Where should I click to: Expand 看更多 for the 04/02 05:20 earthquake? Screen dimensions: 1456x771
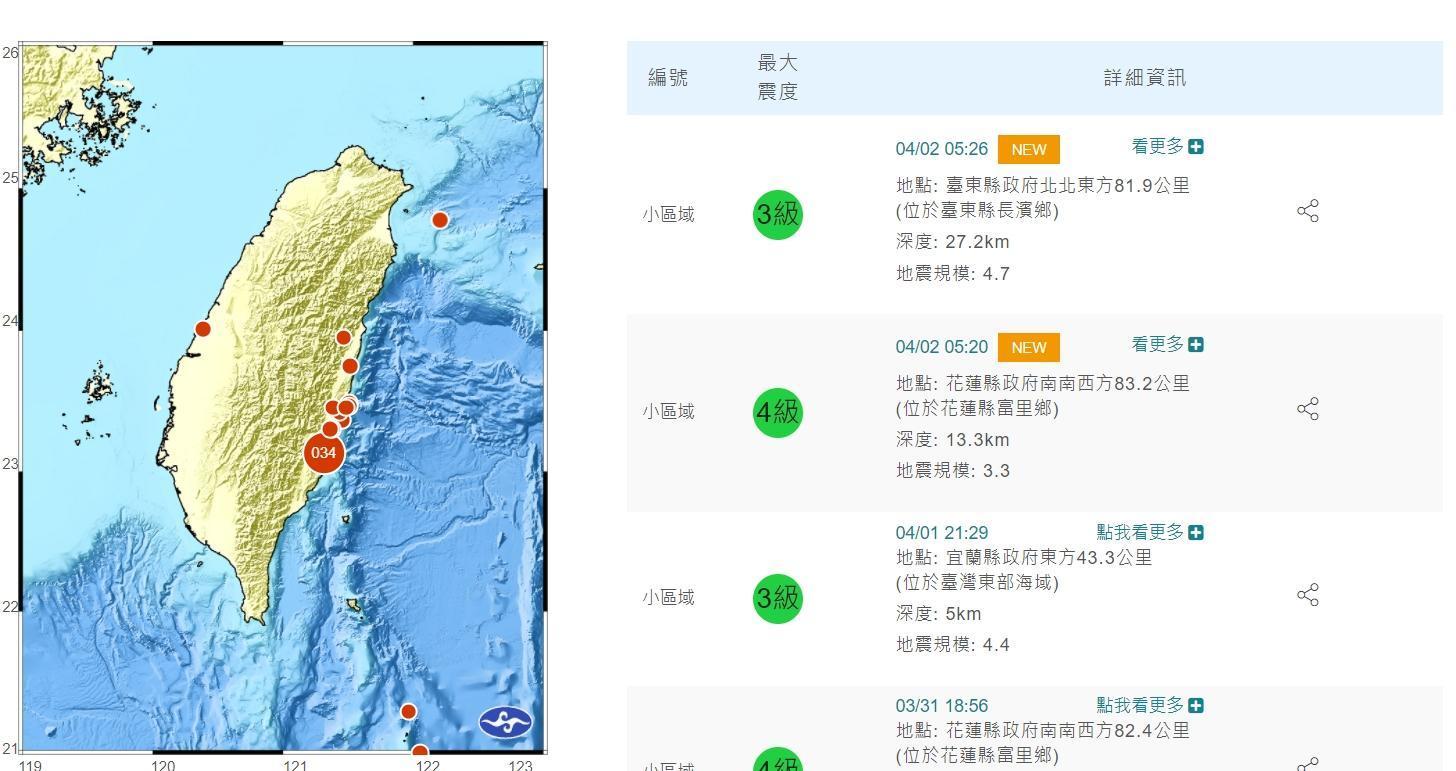1167,344
